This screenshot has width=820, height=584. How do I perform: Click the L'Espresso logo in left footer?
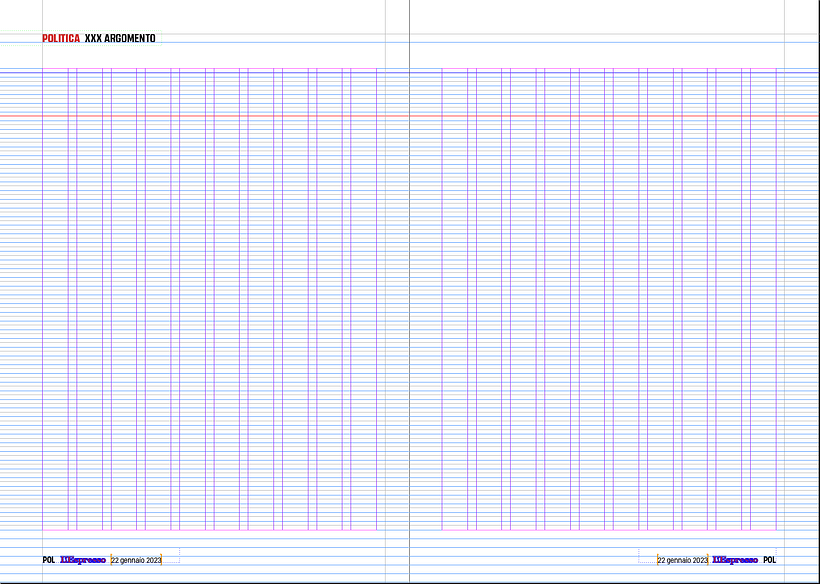(x=83, y=560)
